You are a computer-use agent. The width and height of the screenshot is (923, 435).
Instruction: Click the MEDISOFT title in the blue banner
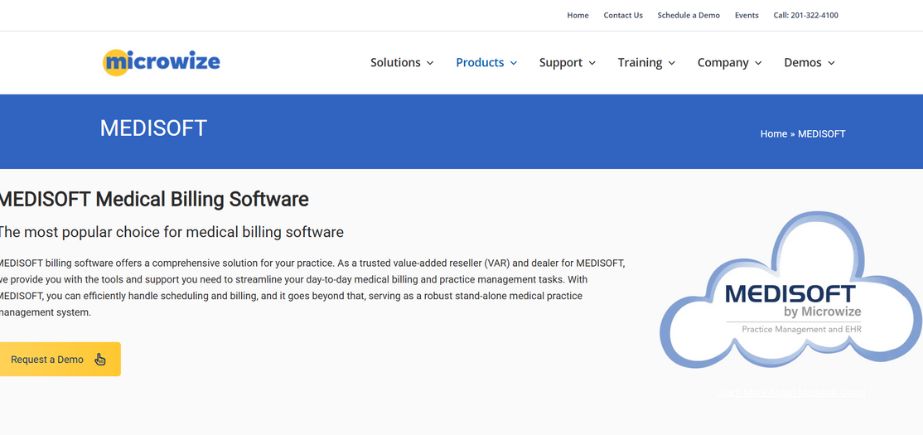[153, 129]
